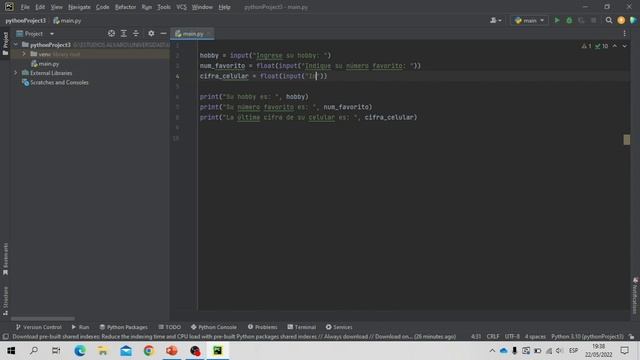Open the Terminal tool window button
The height and width of the screenshot is (360, 640).
click(301, 327)
